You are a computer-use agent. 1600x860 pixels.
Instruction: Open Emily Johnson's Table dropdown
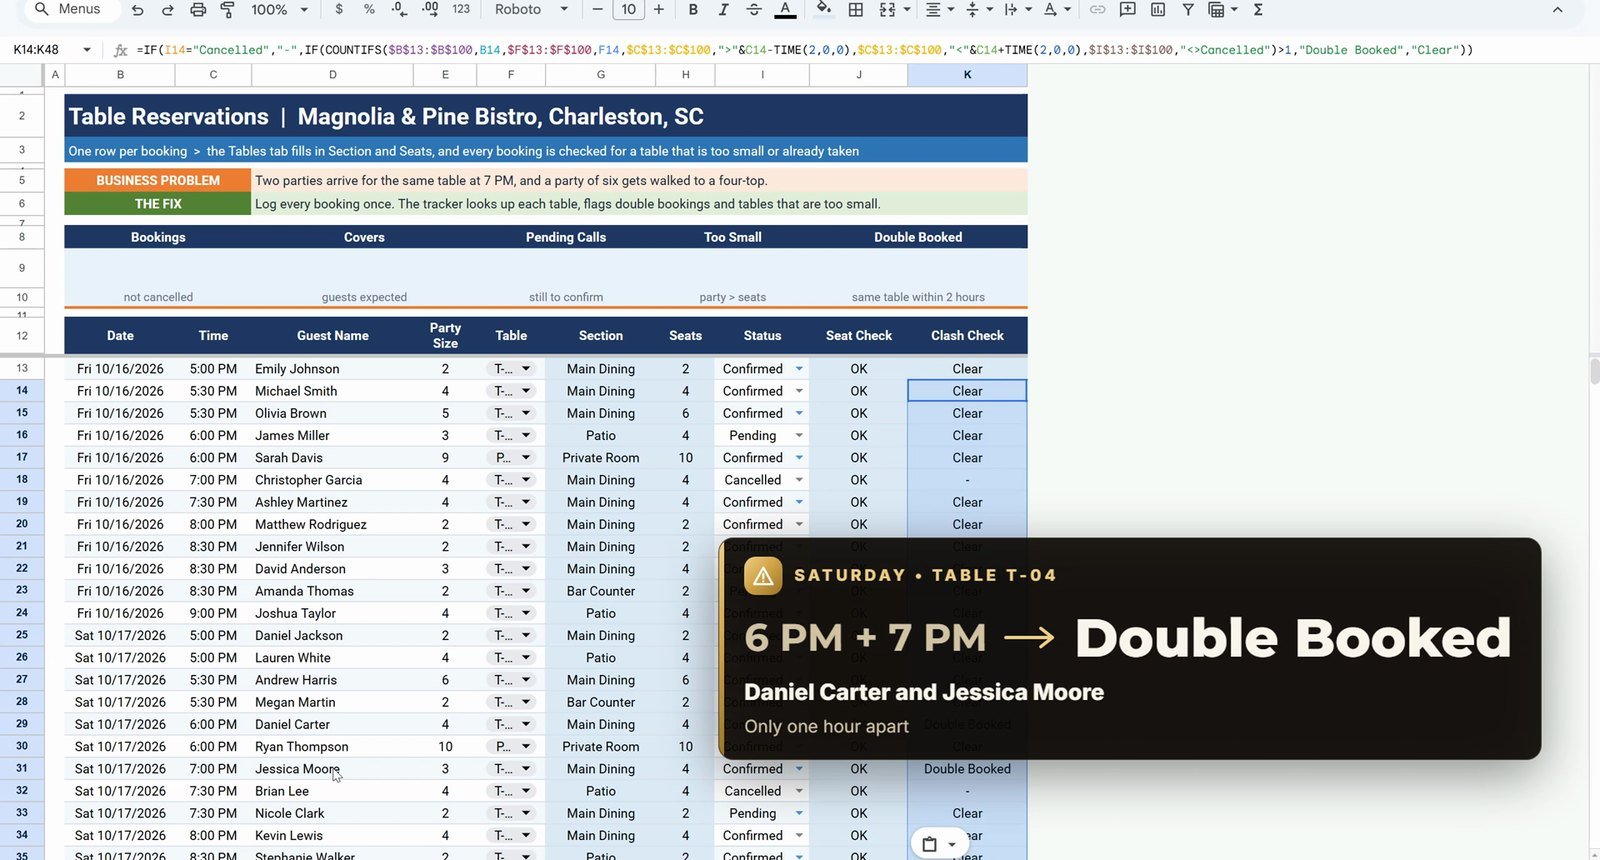point(526,369)
